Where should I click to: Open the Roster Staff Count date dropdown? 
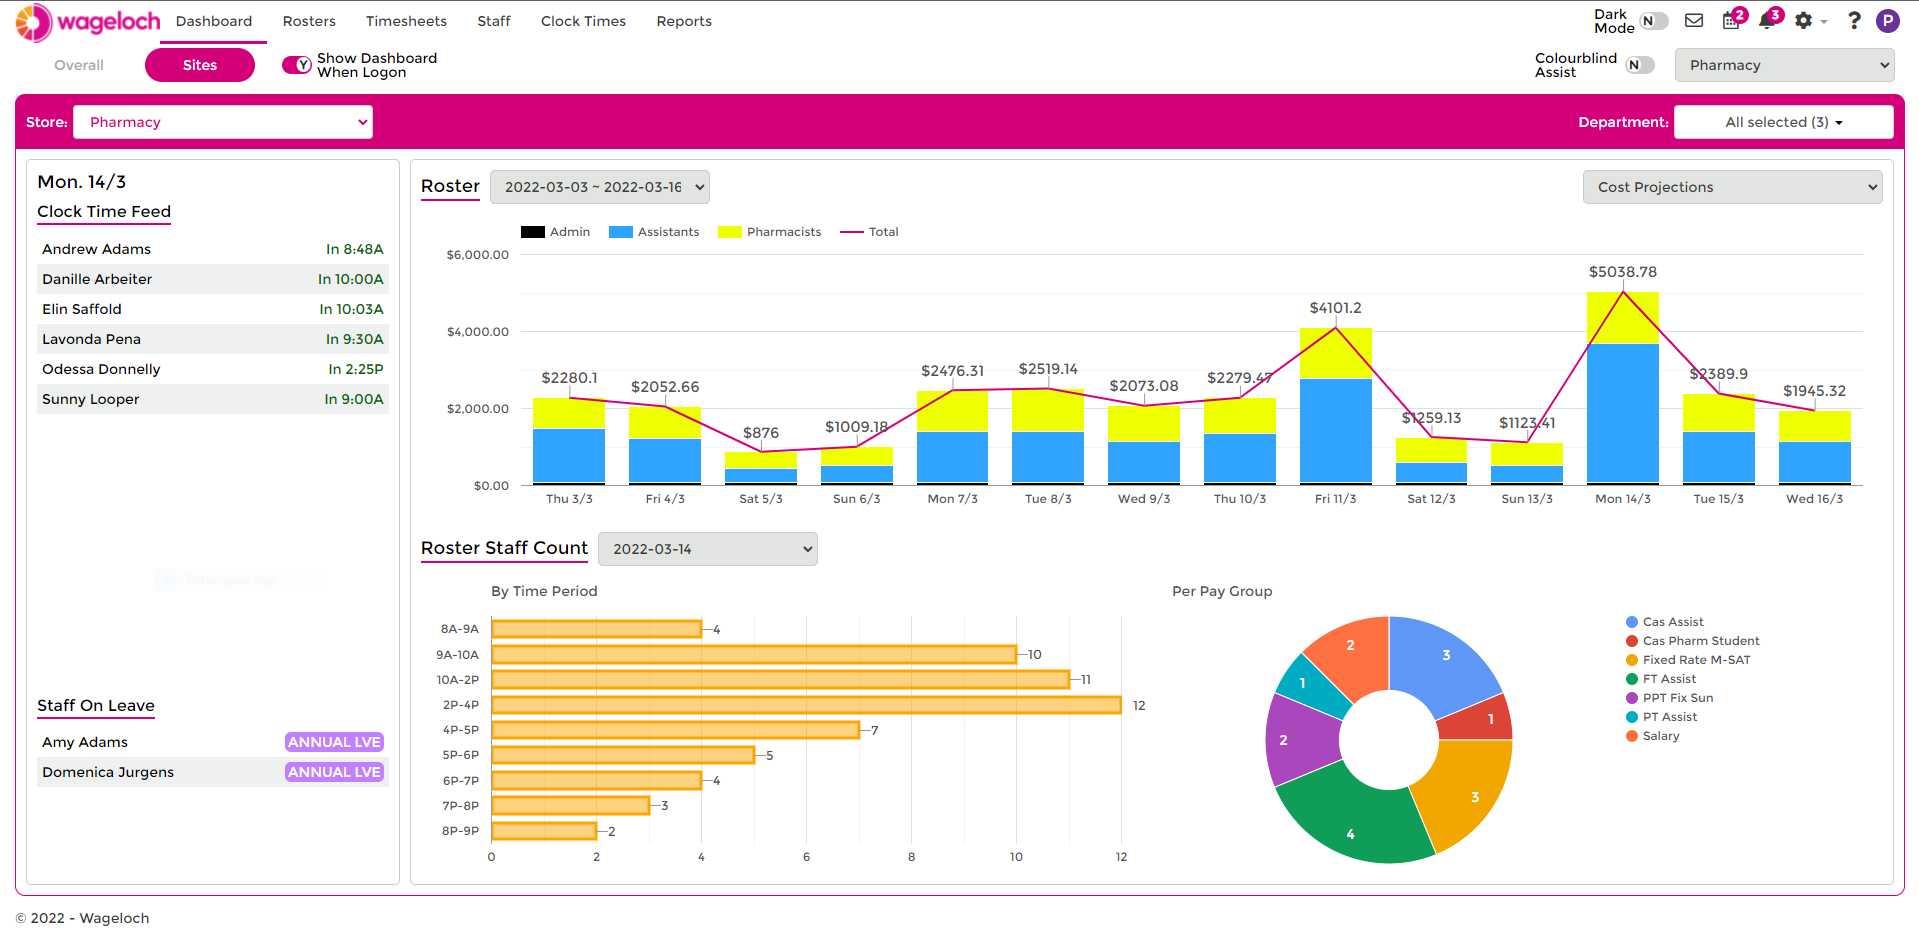pyautogui.click(x=708, y=549)
